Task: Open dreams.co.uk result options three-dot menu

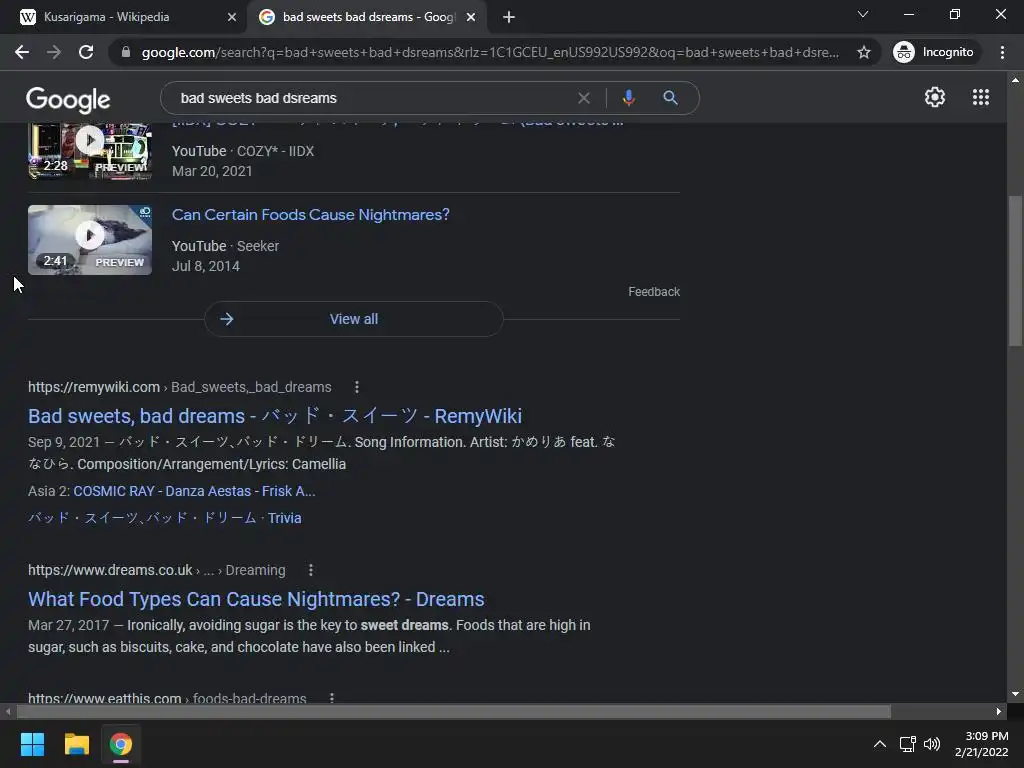Action: (x=311, y=570)
